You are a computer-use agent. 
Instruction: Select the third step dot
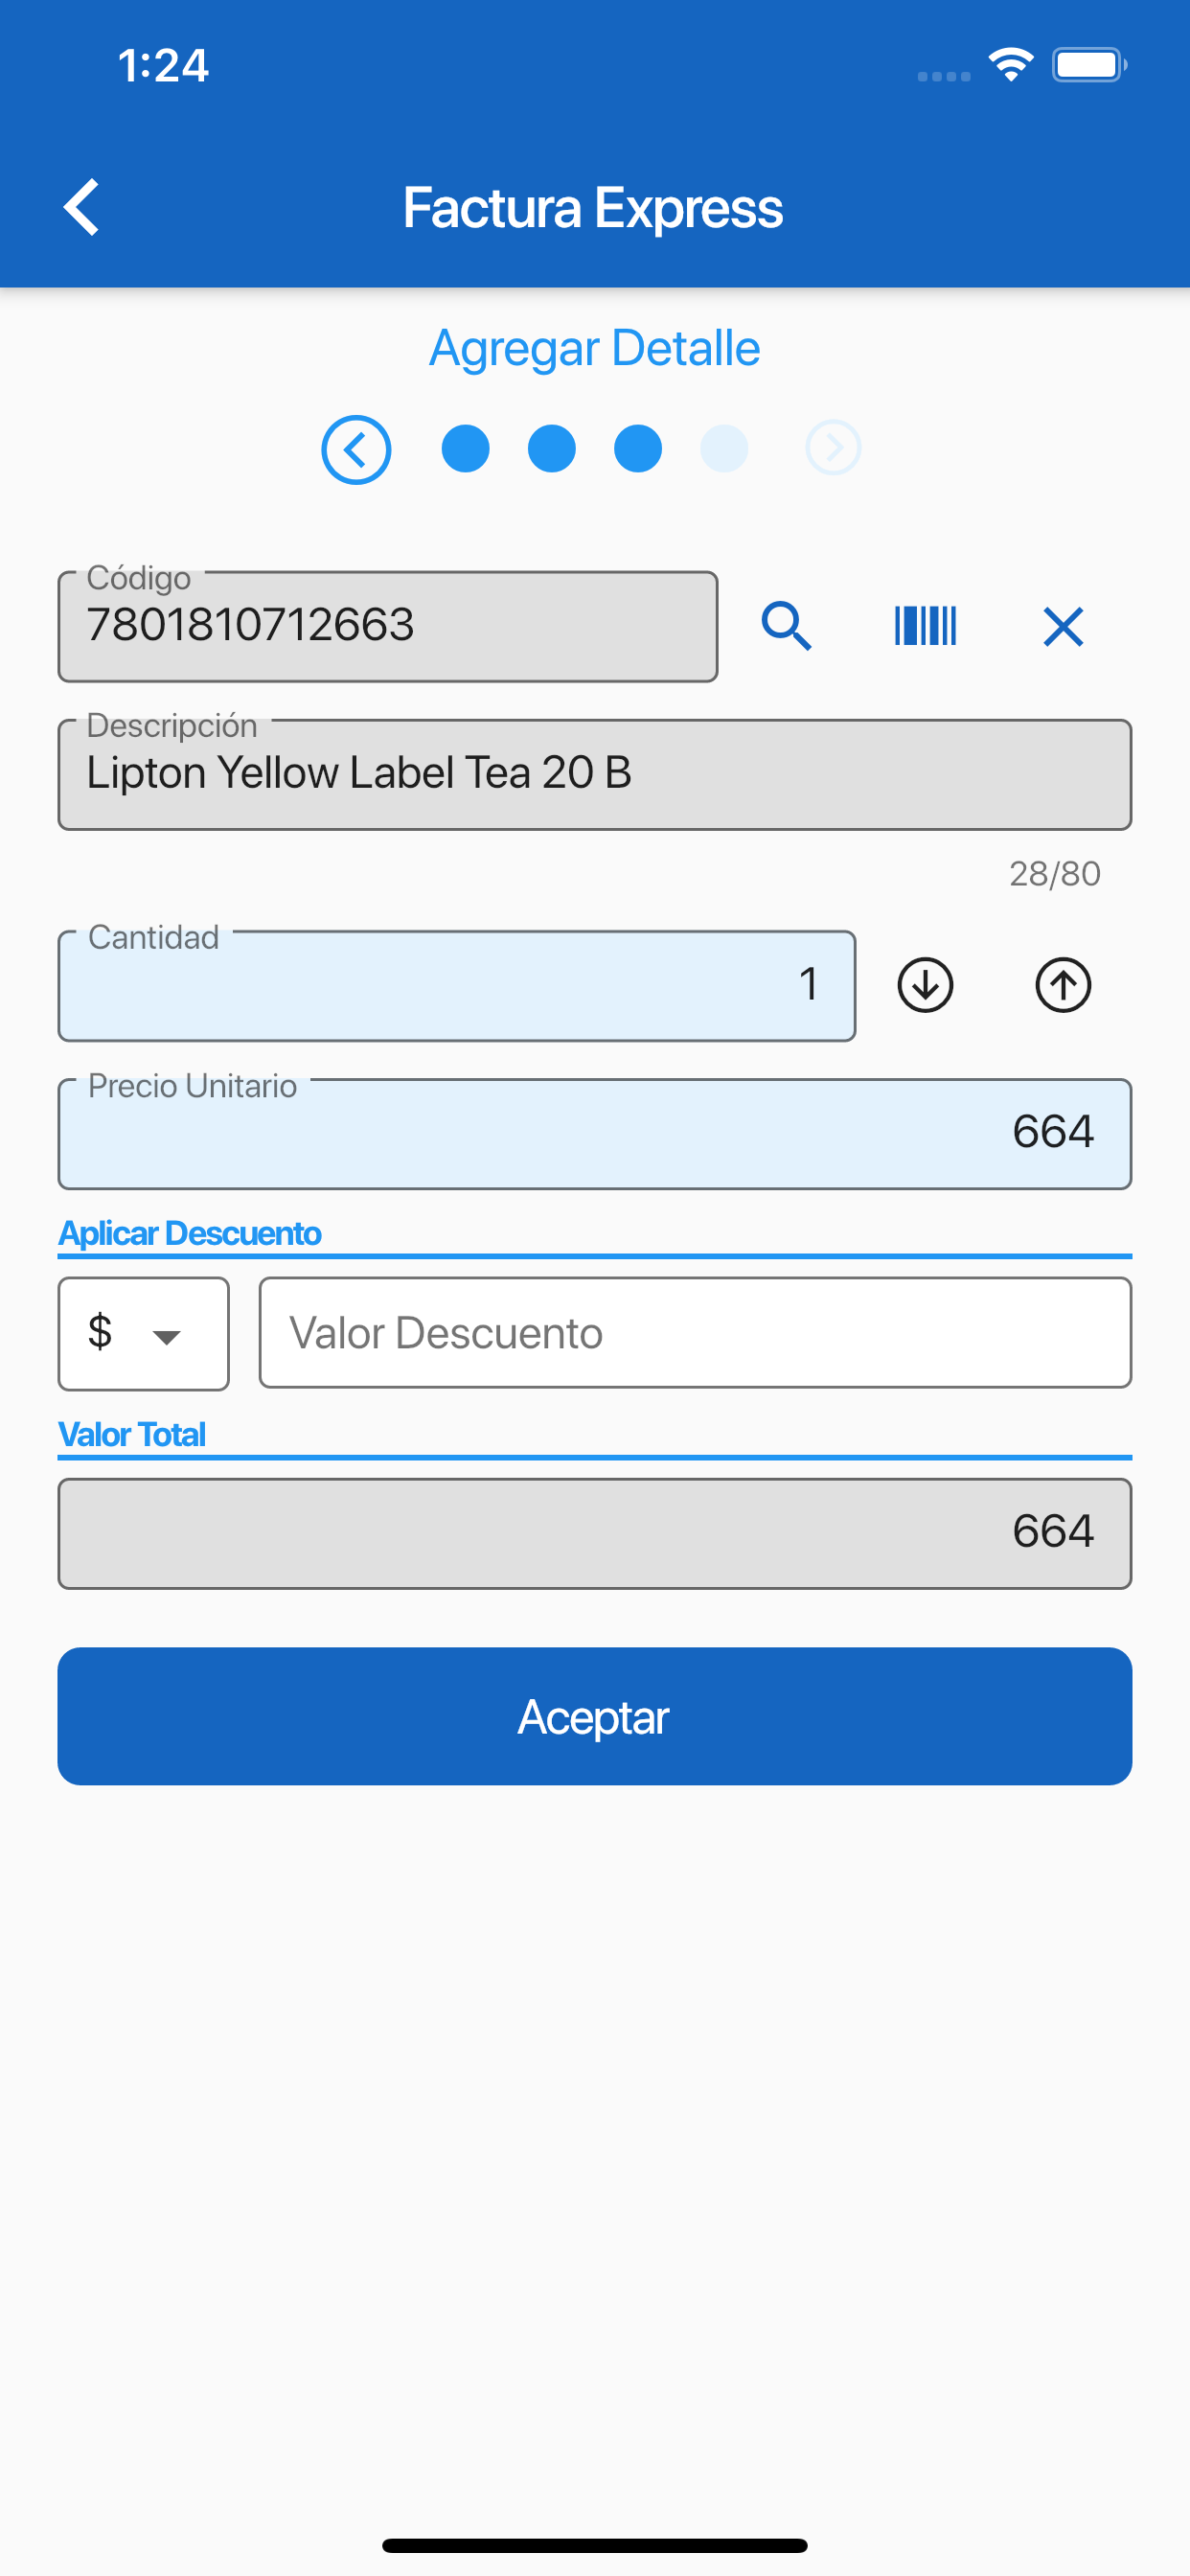click(x=638, y=448)
